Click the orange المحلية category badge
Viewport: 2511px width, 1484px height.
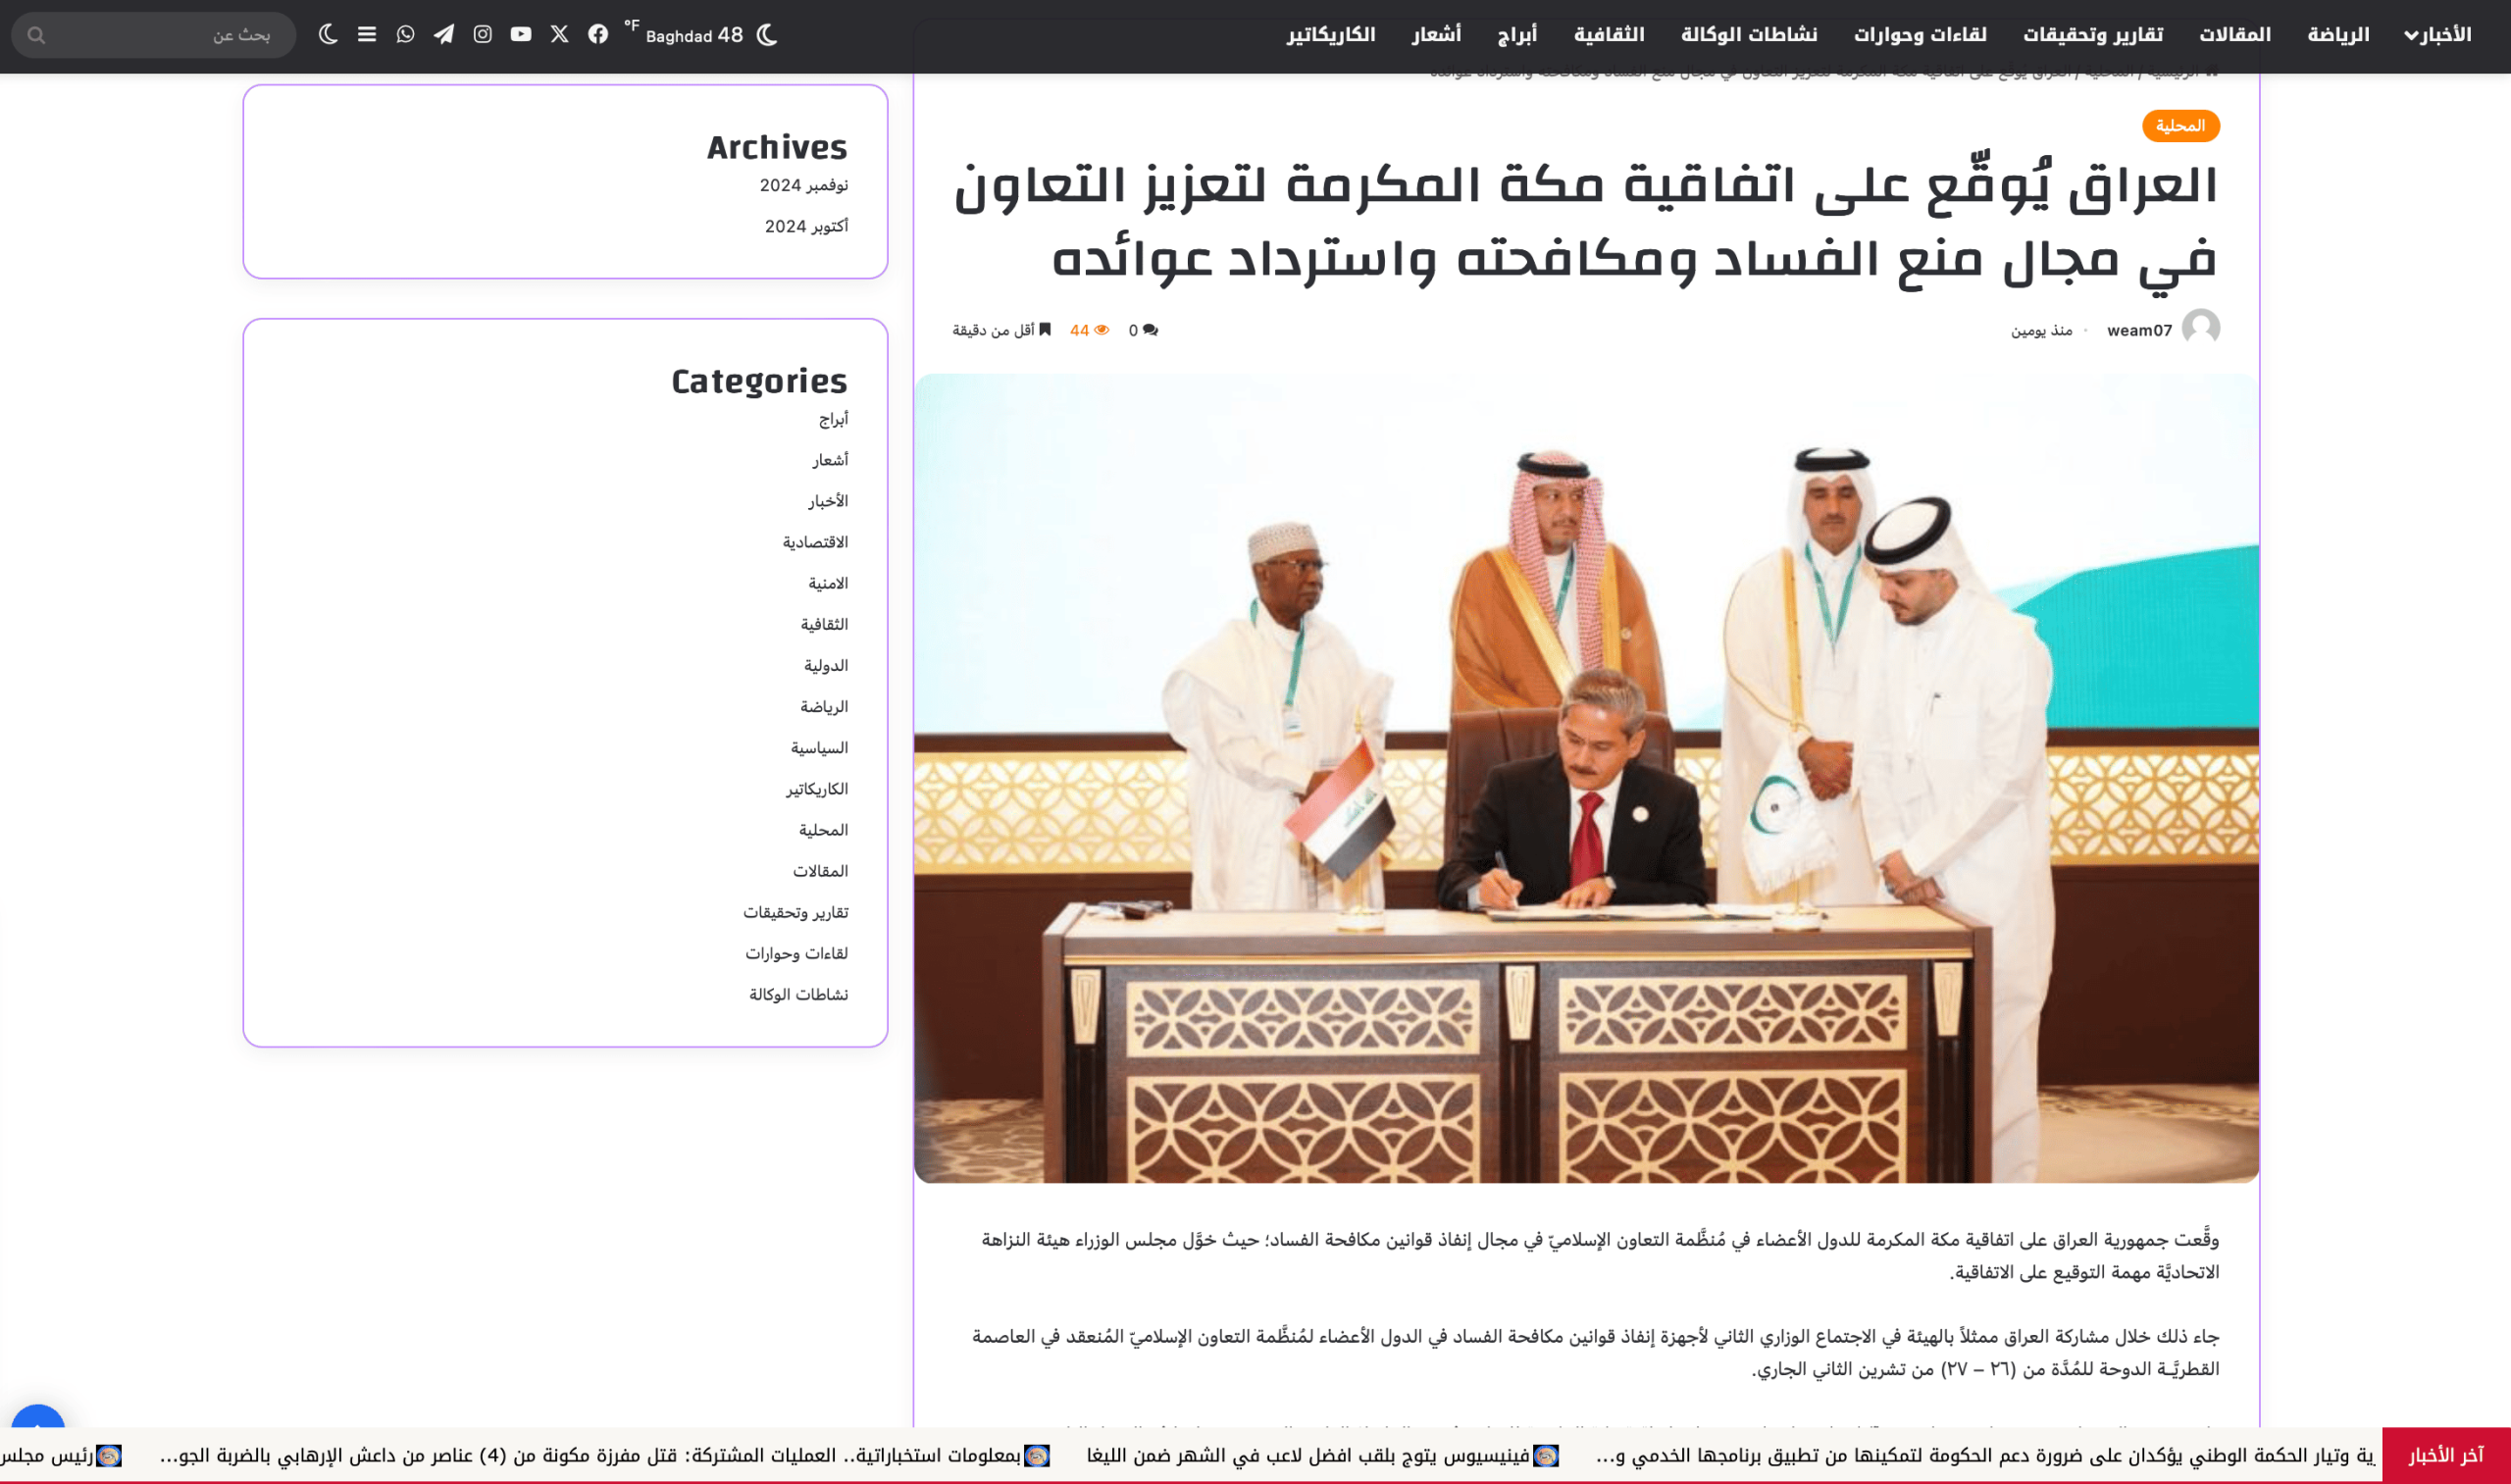(x=2179, y=126)
